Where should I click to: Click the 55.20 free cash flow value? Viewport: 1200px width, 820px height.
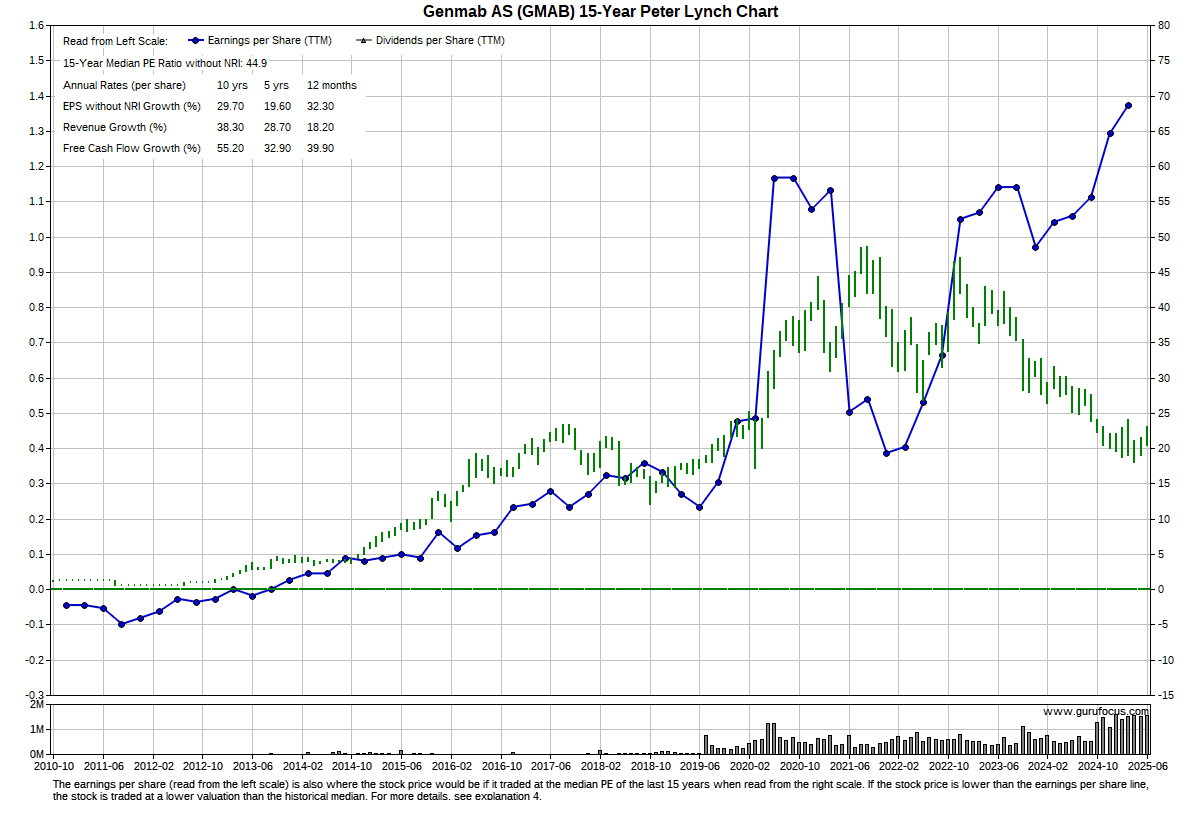tap(230, 148)
